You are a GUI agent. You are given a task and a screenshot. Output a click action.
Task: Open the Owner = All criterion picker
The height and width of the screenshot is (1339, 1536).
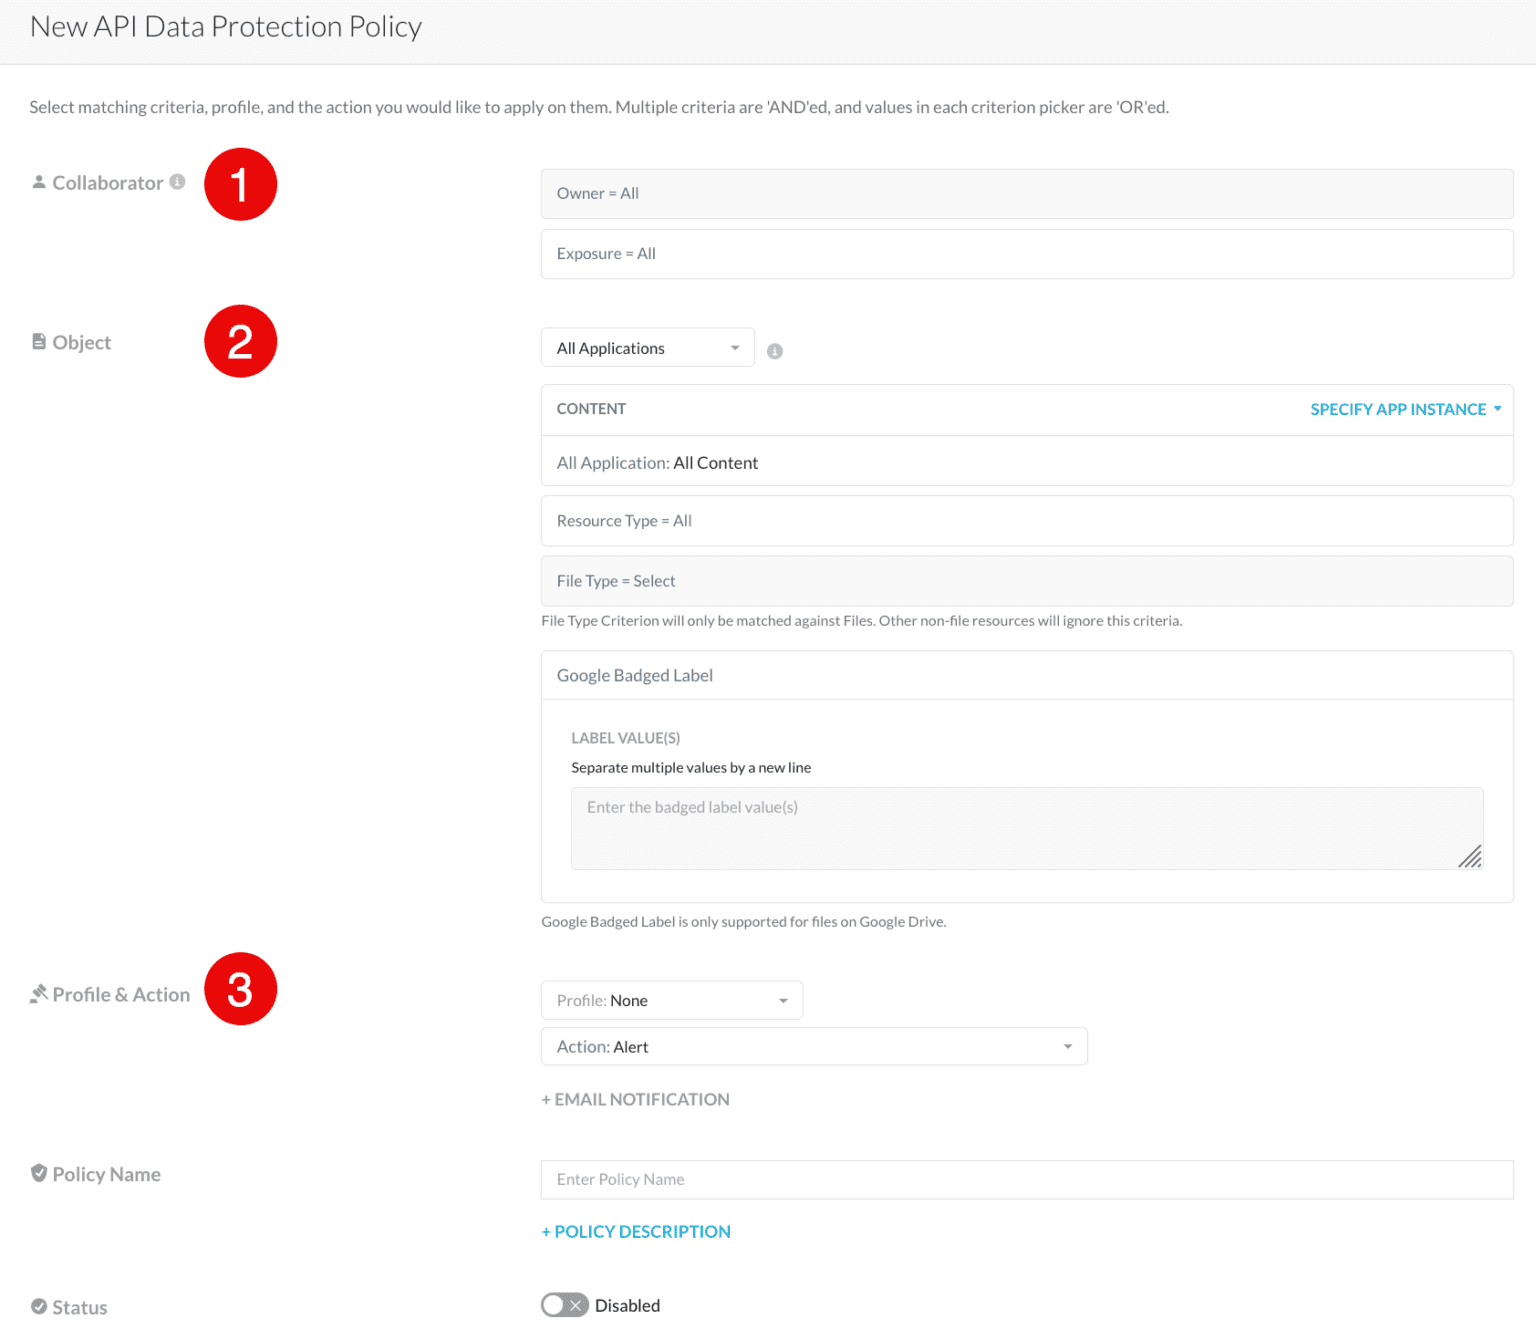[x=1026, y=193]
